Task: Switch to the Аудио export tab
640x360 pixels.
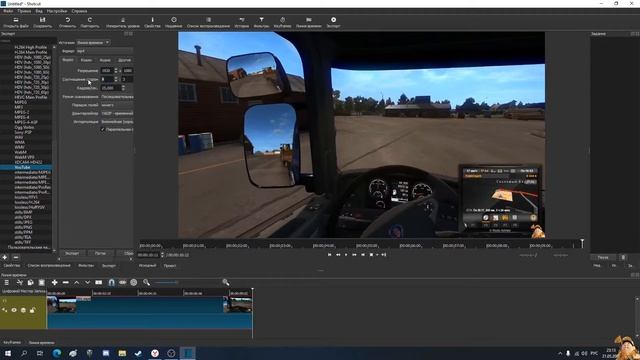Action: click(105, 60)
